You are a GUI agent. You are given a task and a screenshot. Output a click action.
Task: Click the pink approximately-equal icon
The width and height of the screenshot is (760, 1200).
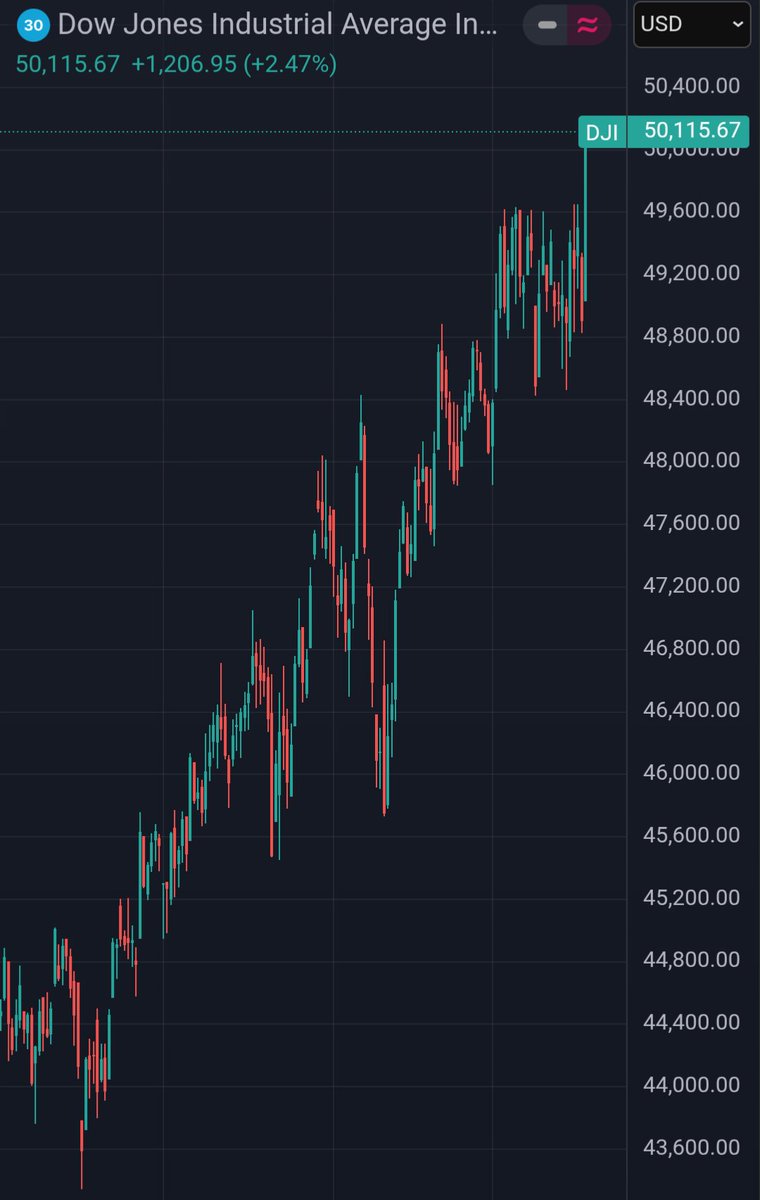click(588, 25)
